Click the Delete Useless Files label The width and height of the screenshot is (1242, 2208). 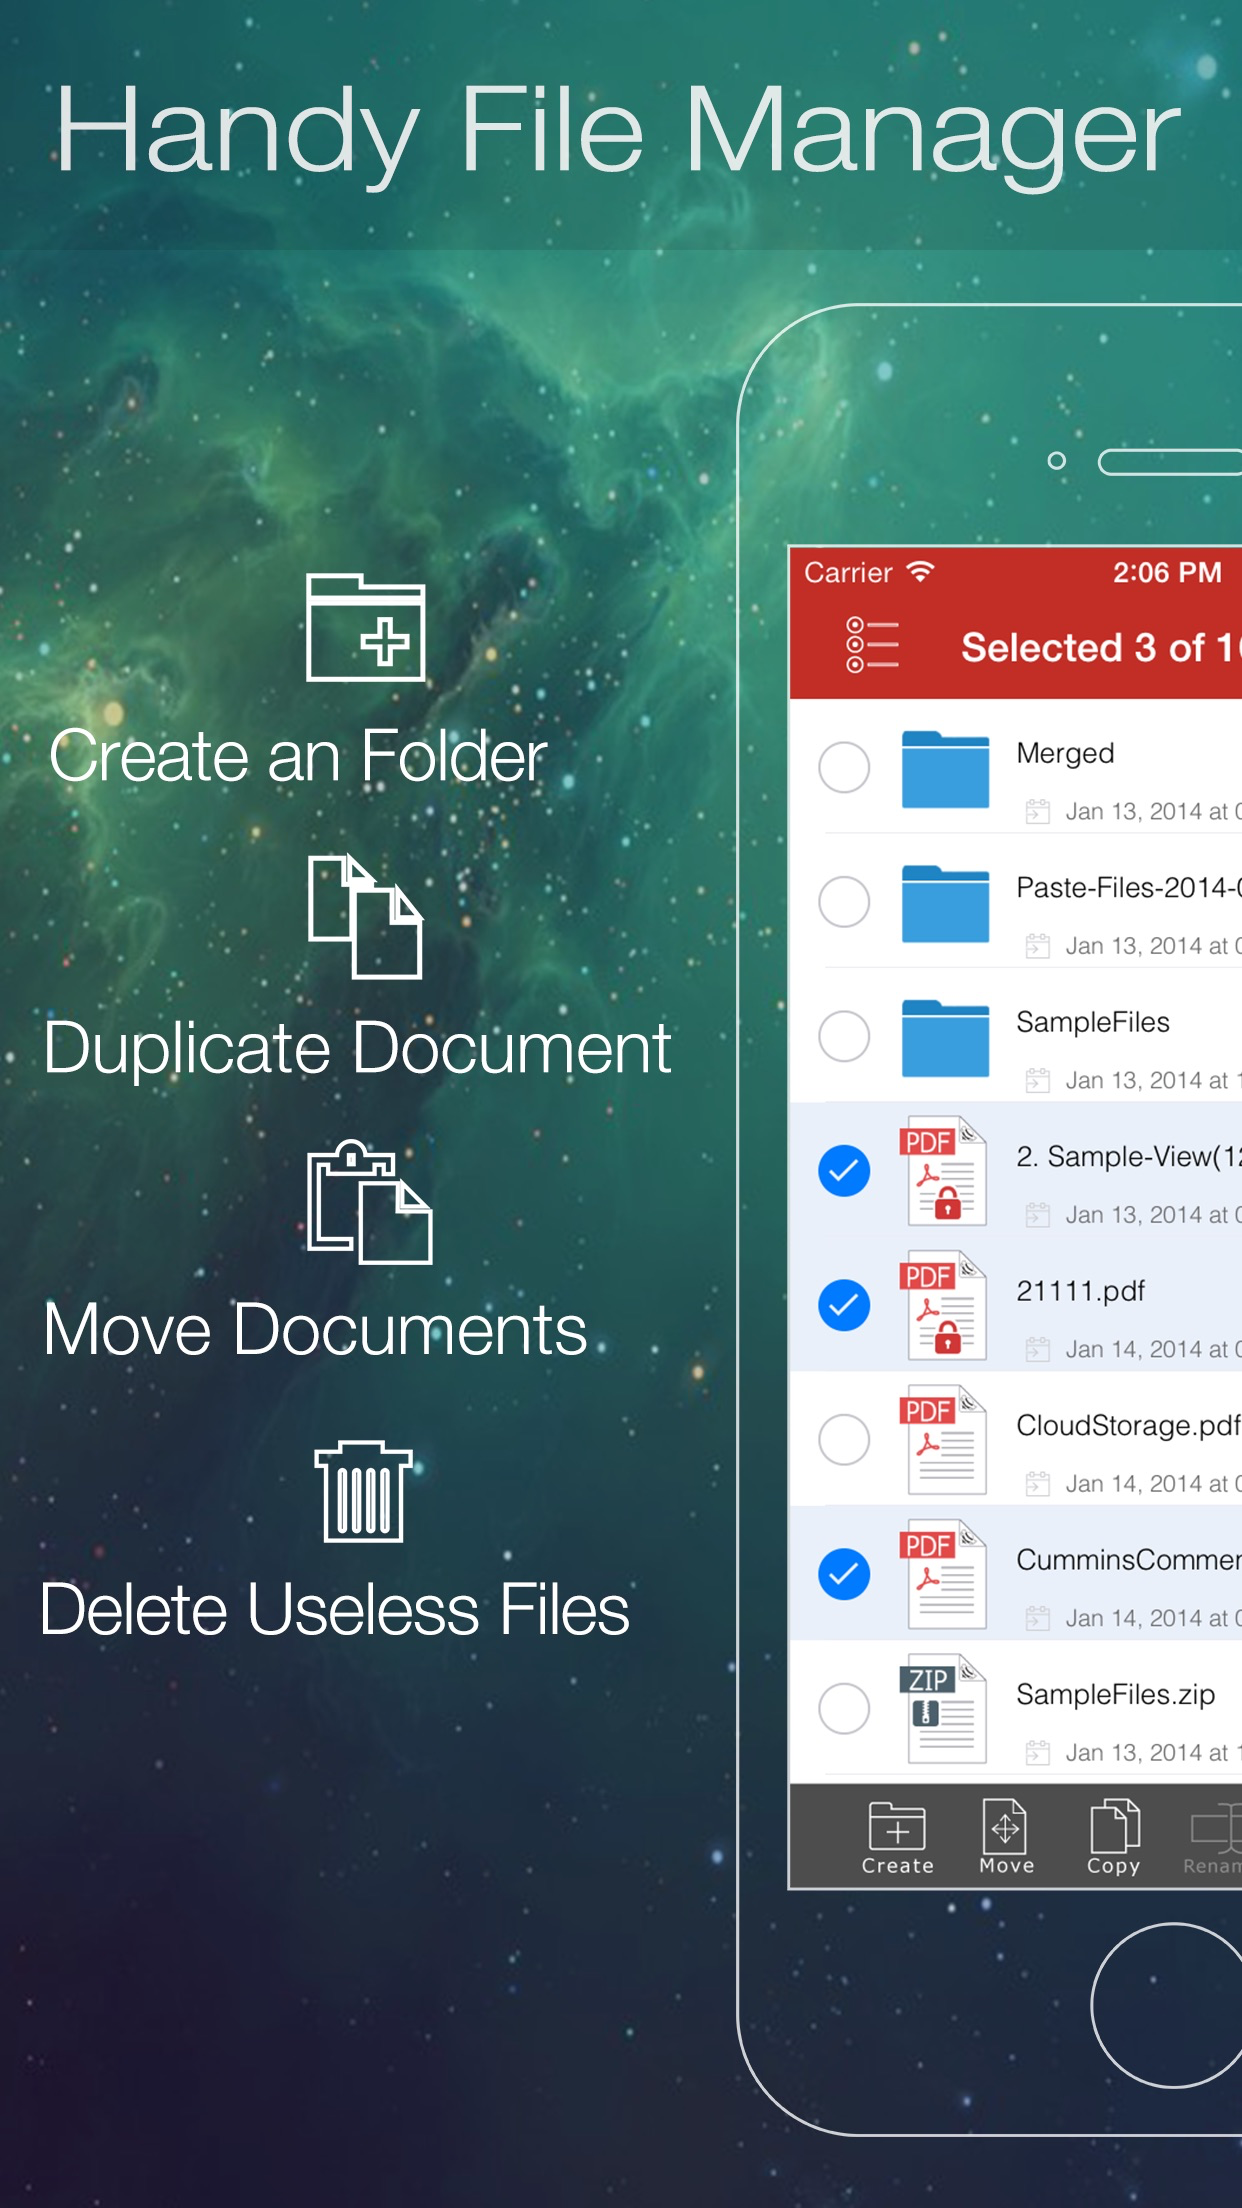click(335, 1610)
